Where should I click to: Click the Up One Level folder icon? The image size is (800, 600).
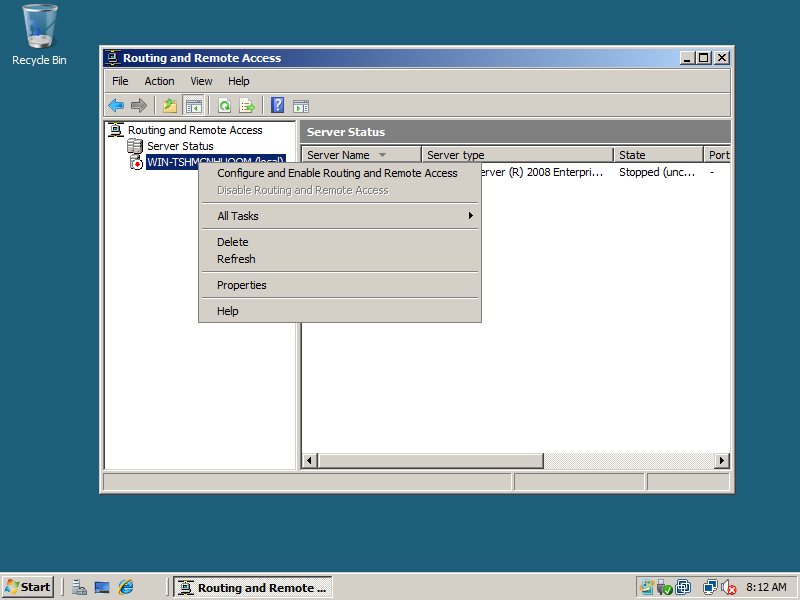coord(170,106)
